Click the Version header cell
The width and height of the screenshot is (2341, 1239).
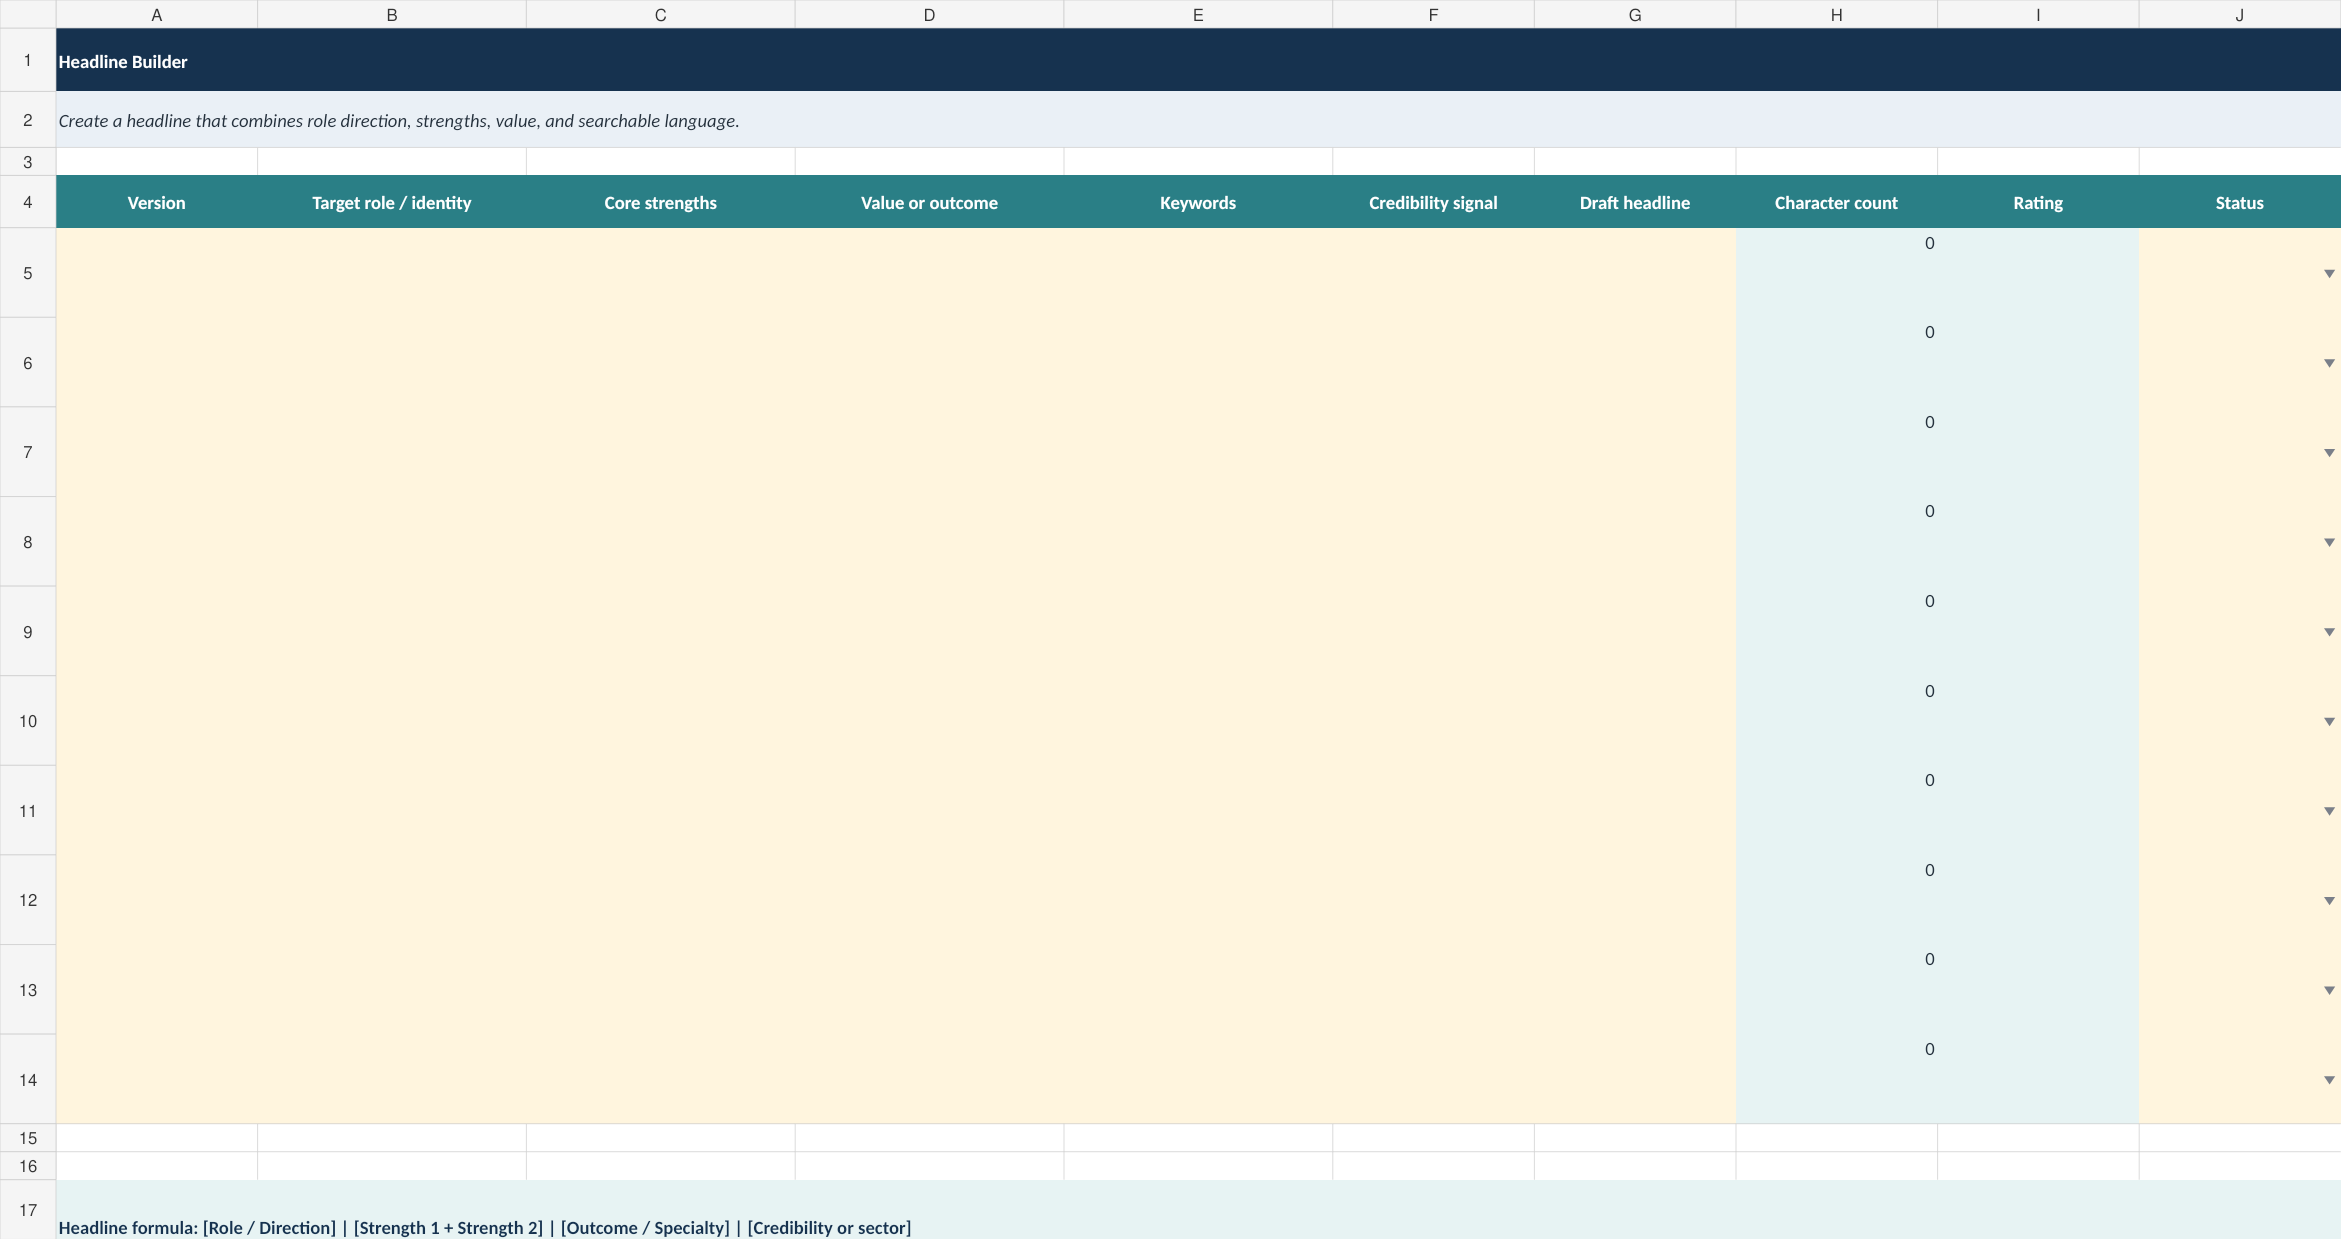[x=157, y=202]
